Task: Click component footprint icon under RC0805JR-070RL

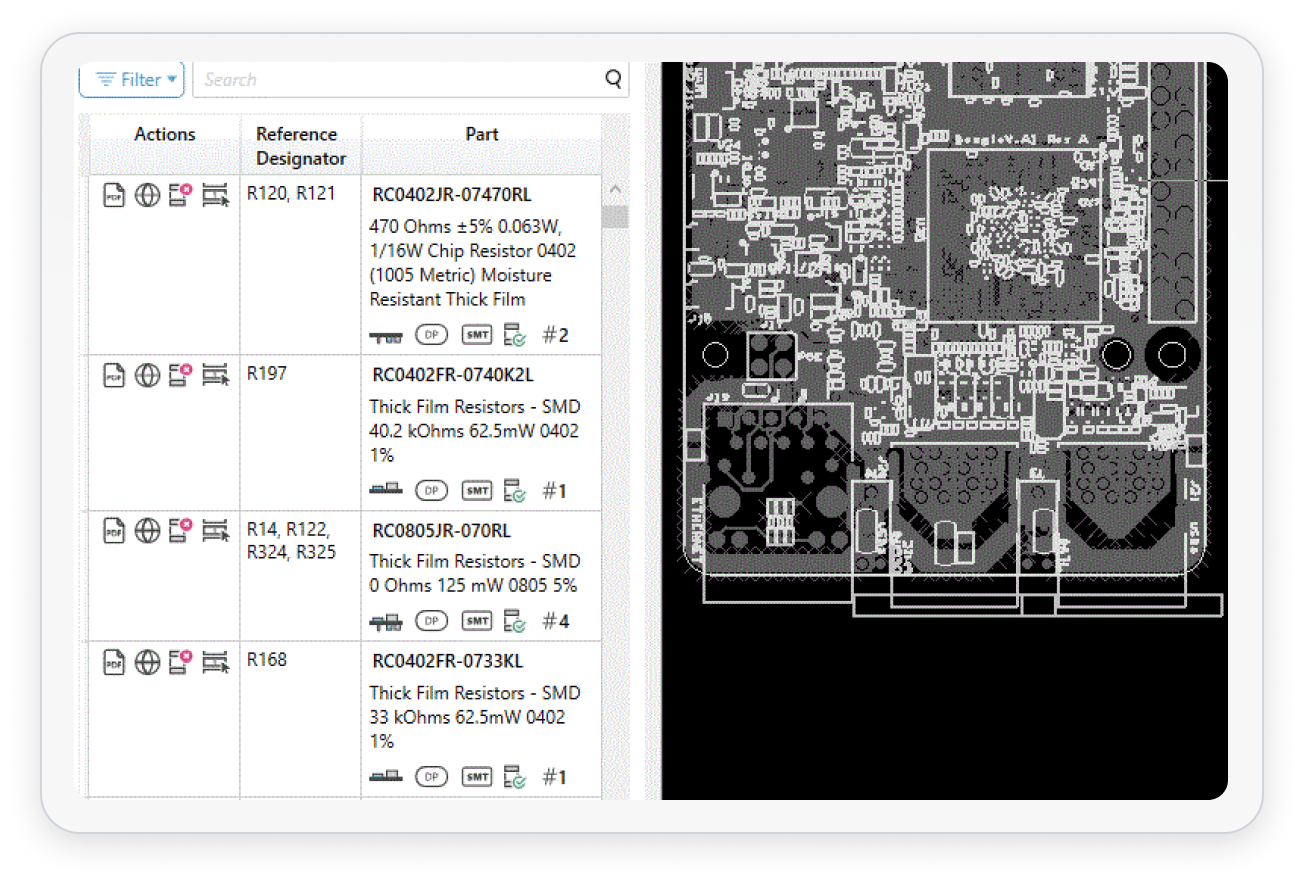Action: pyautogui.click(x=386, y=622)
